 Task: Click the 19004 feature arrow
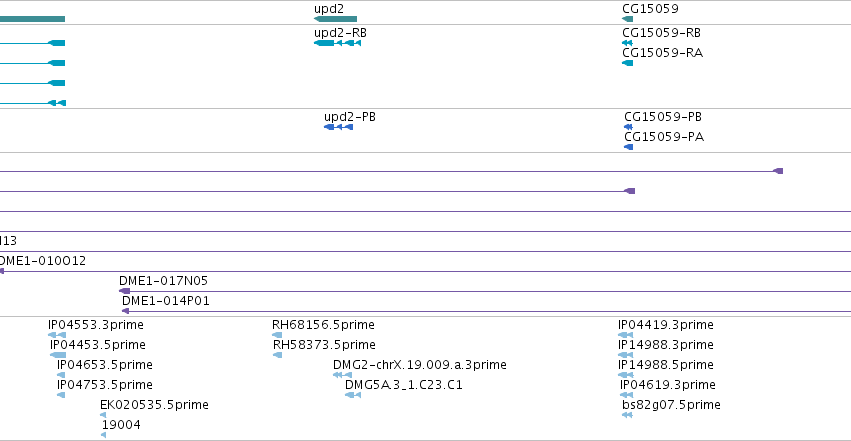click(x=104, y=435)
